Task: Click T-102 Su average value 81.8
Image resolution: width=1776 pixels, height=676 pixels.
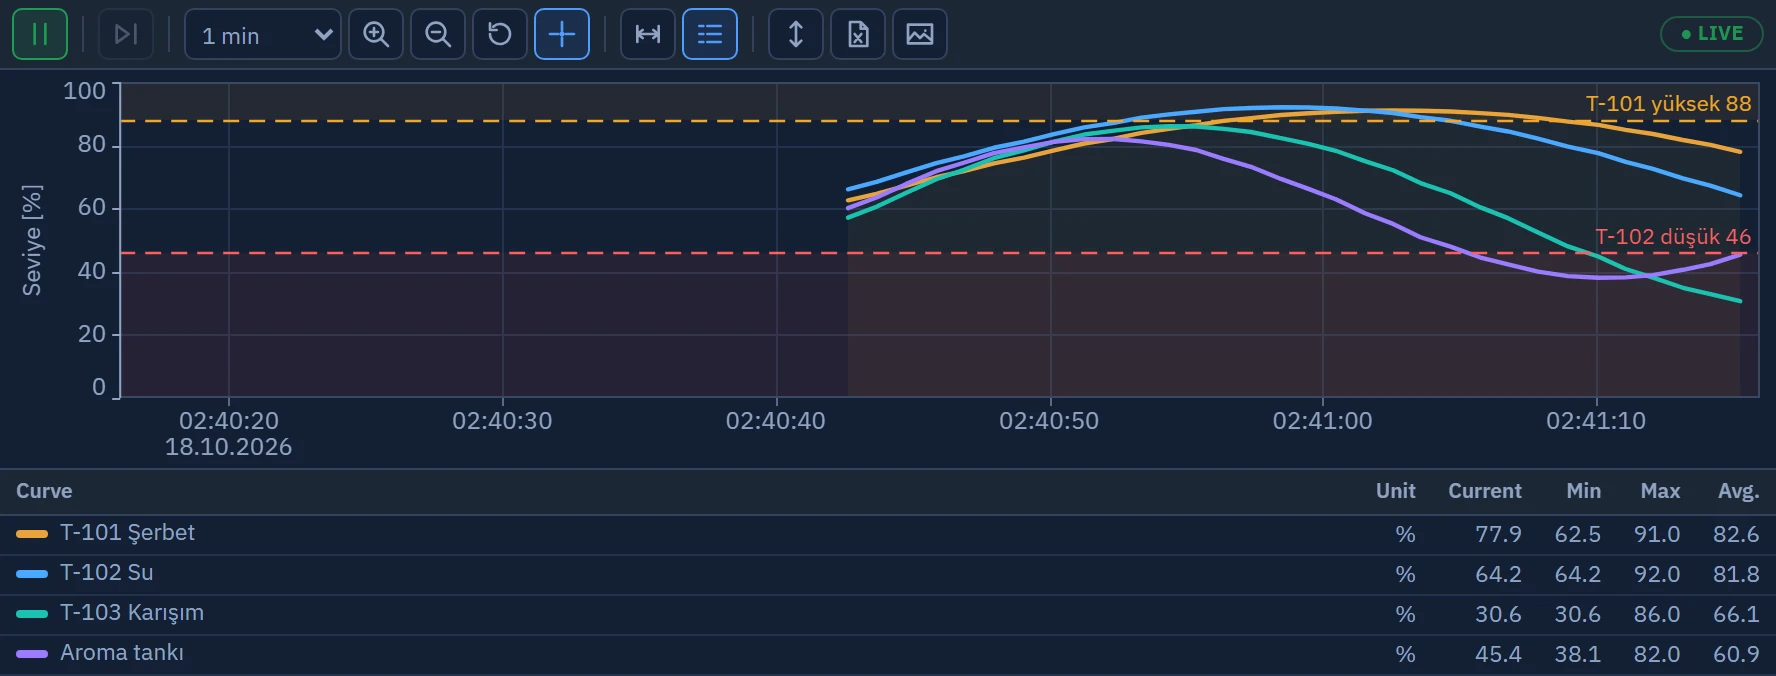Action: (x=1736, y=574)
